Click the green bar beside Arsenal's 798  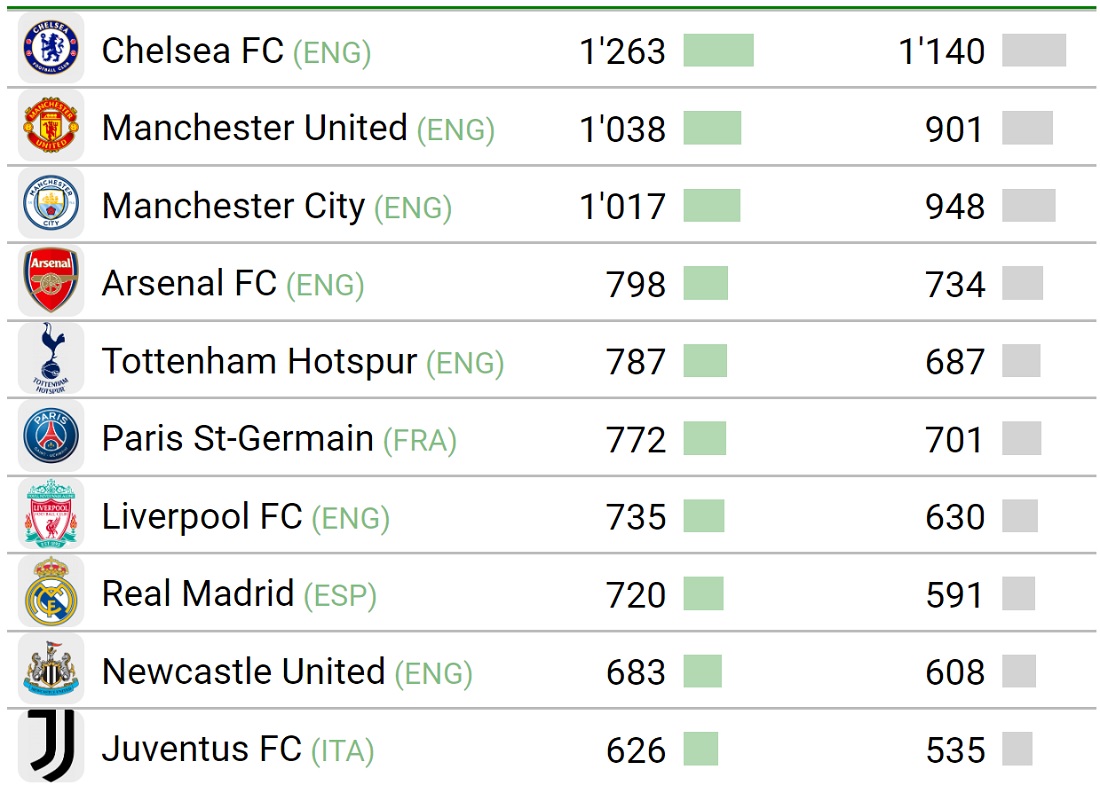(x=706, y=283)
